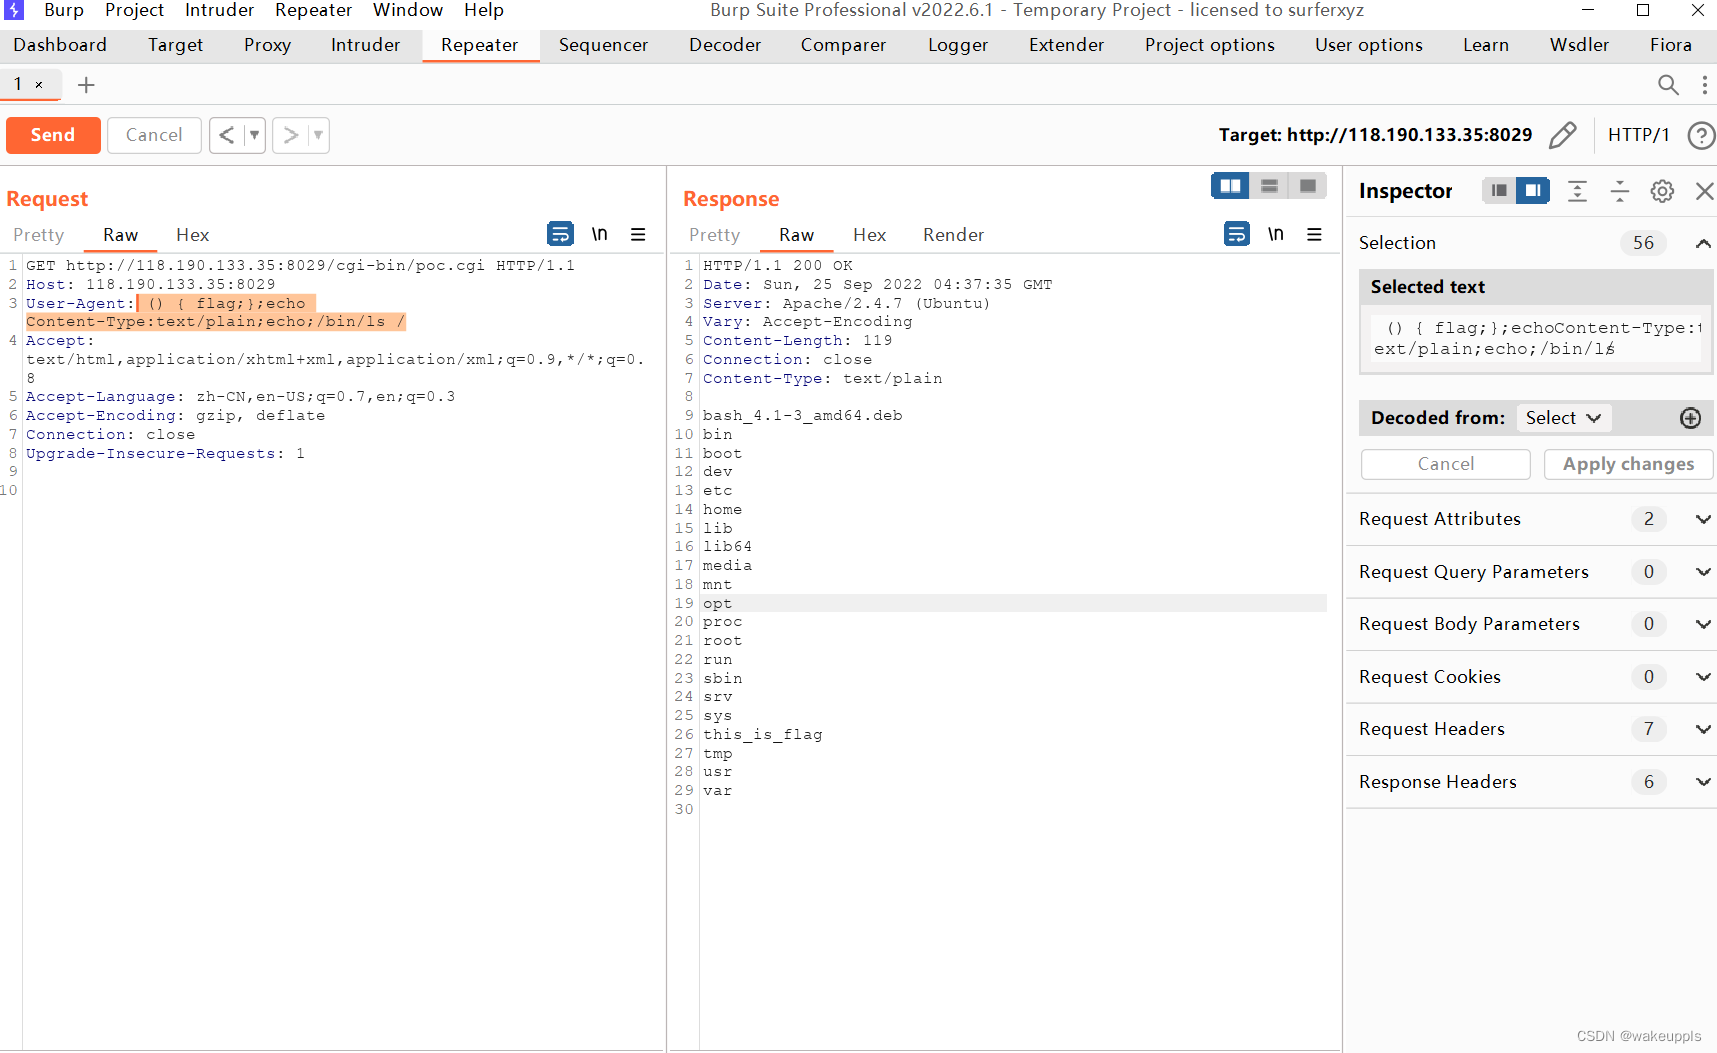Click Apply changes in Inspector
The width and height of the screenshot is (1717, 1053).
tap(1628, 464)
